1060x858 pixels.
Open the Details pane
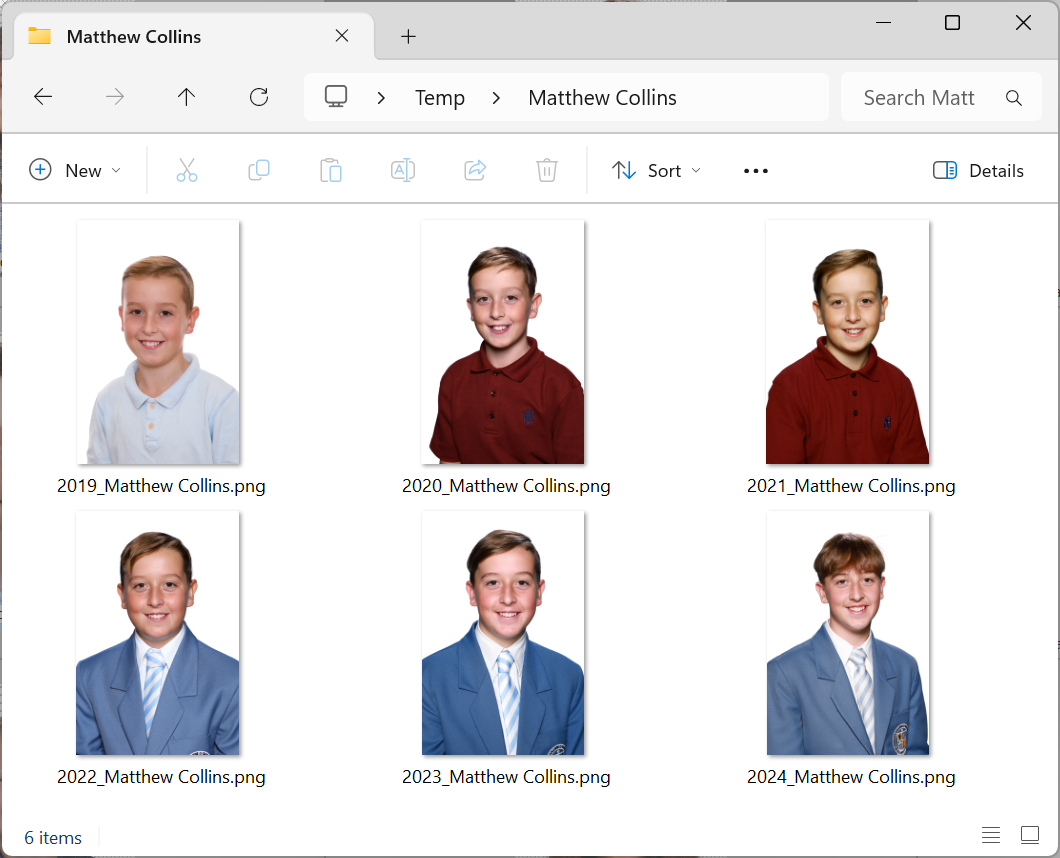pos(978,170)
